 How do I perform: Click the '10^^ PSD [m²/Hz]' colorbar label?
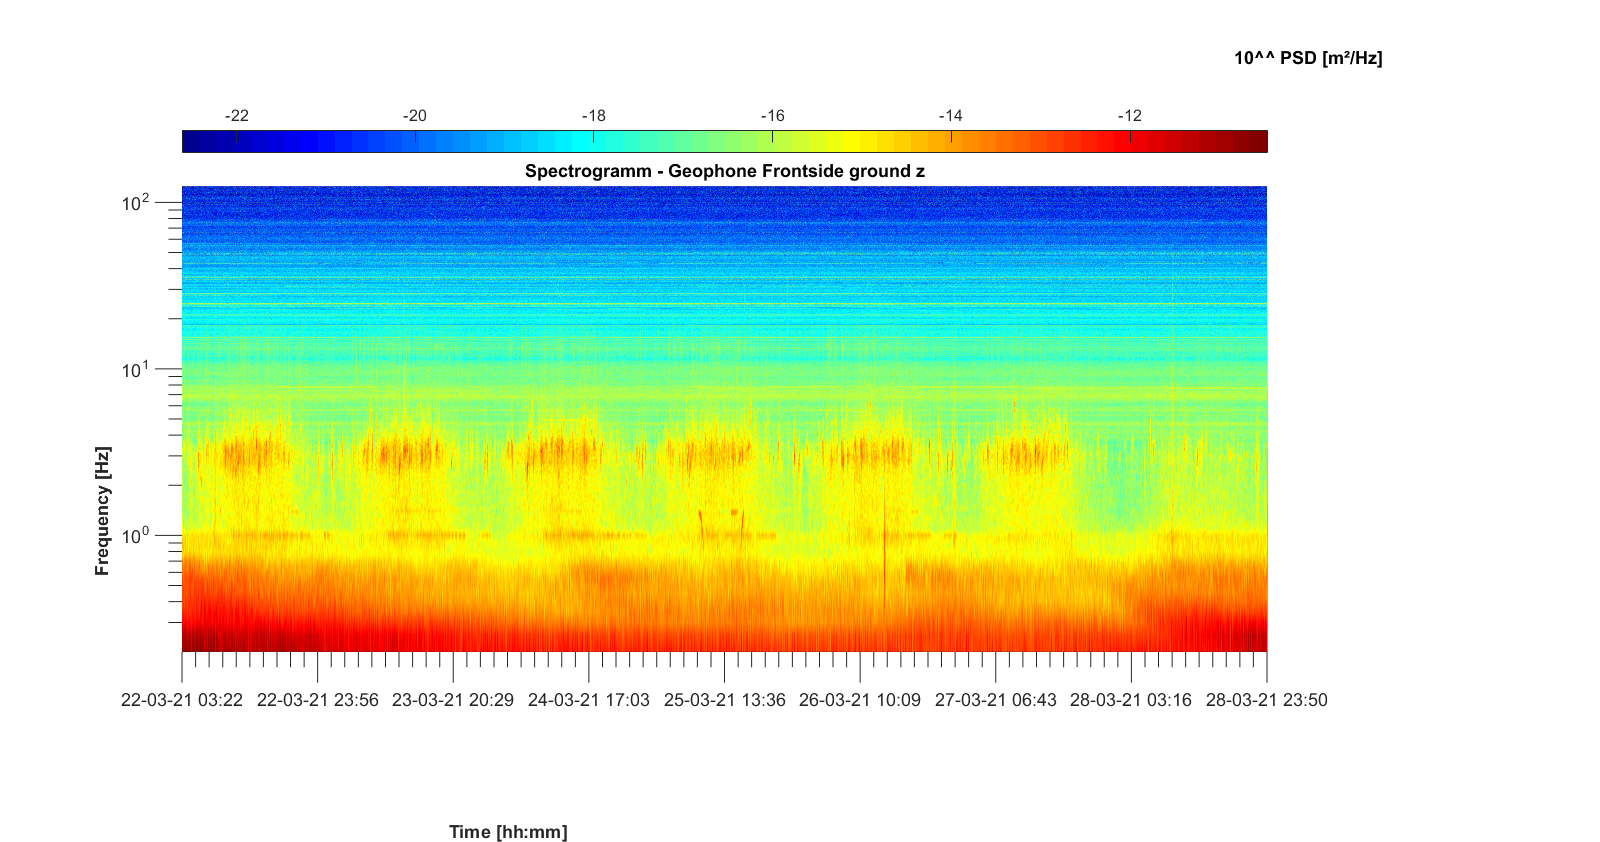click(x=1307, y=58)
